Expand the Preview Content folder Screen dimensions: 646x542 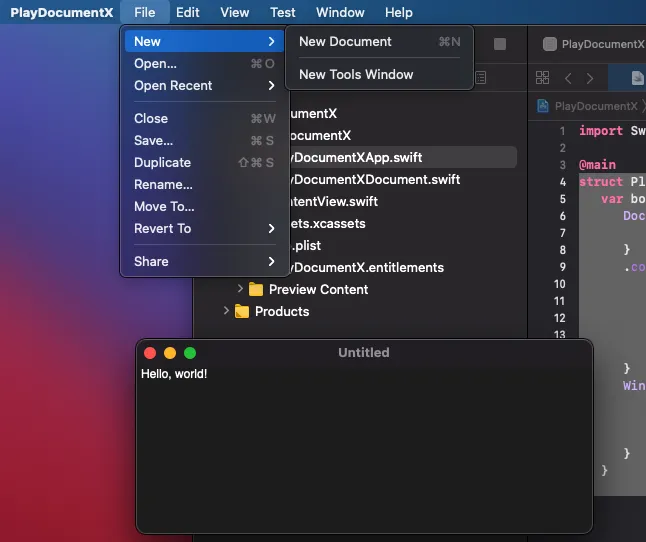240,289
